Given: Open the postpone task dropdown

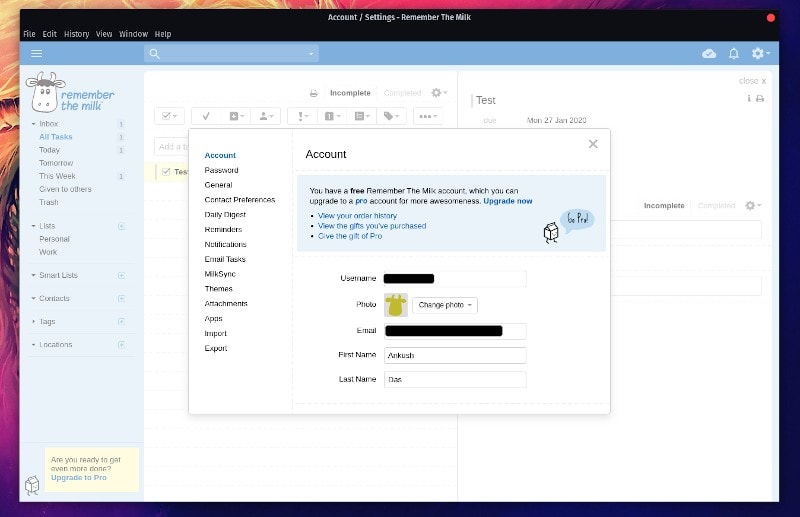Looking at the screenshot, I should pyautogui.click(x=236, y=116).
